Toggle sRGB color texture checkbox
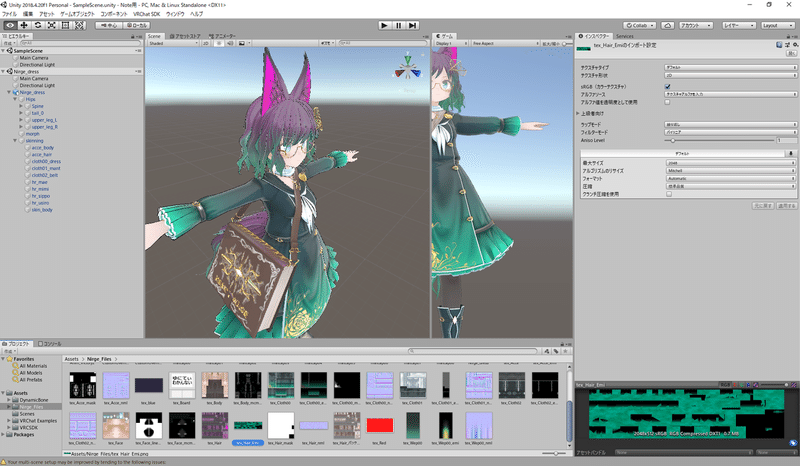This screenshot has width=800, height=466. click(667, 87)
